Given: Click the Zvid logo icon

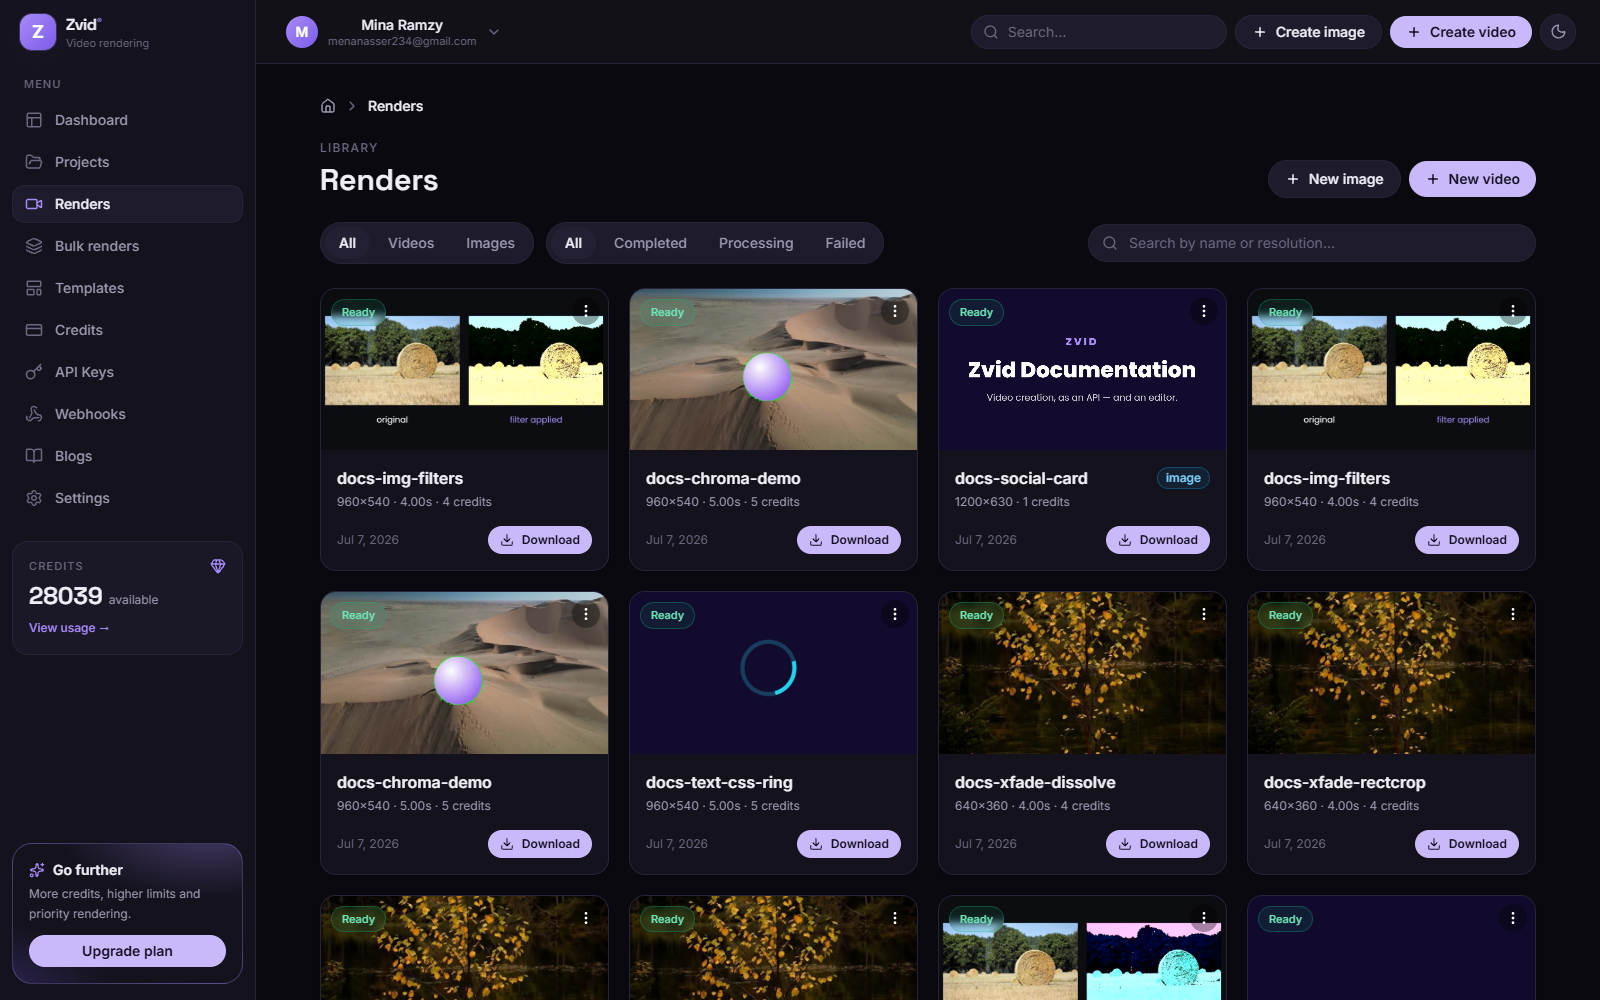Looking at the screenshot, I should click(x=38, y=32).
